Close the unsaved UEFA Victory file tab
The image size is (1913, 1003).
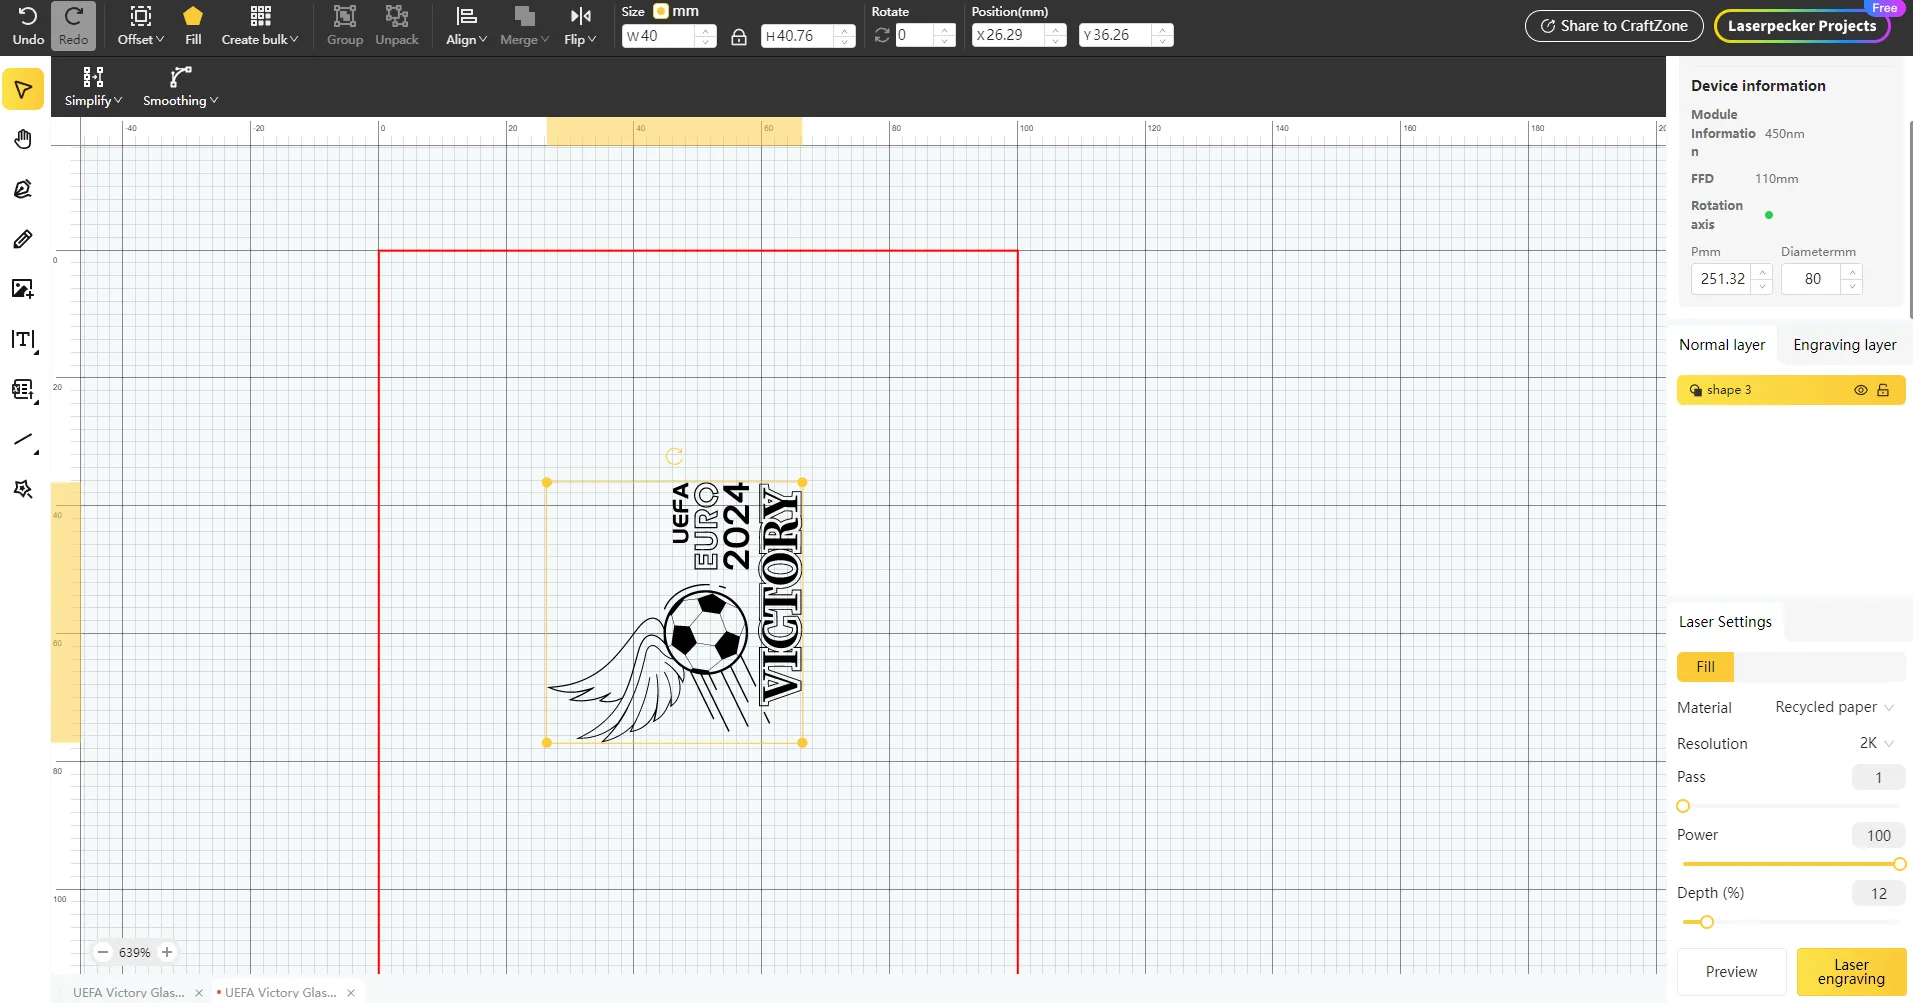coord(351,993)
